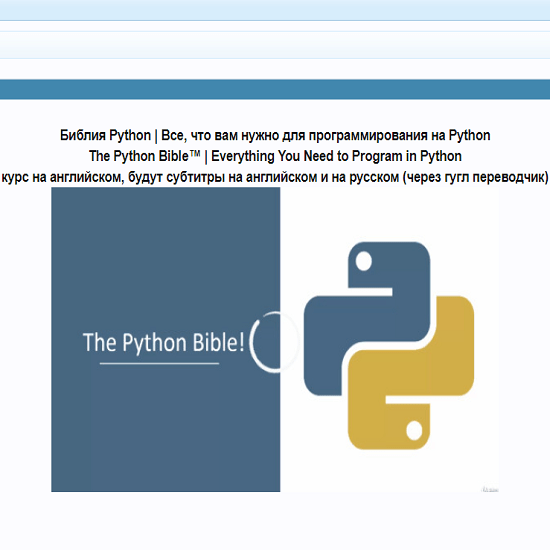Click the Russian title line "Библия Python | Все, что вам нужно для программирования на Python"

point(275,135)
